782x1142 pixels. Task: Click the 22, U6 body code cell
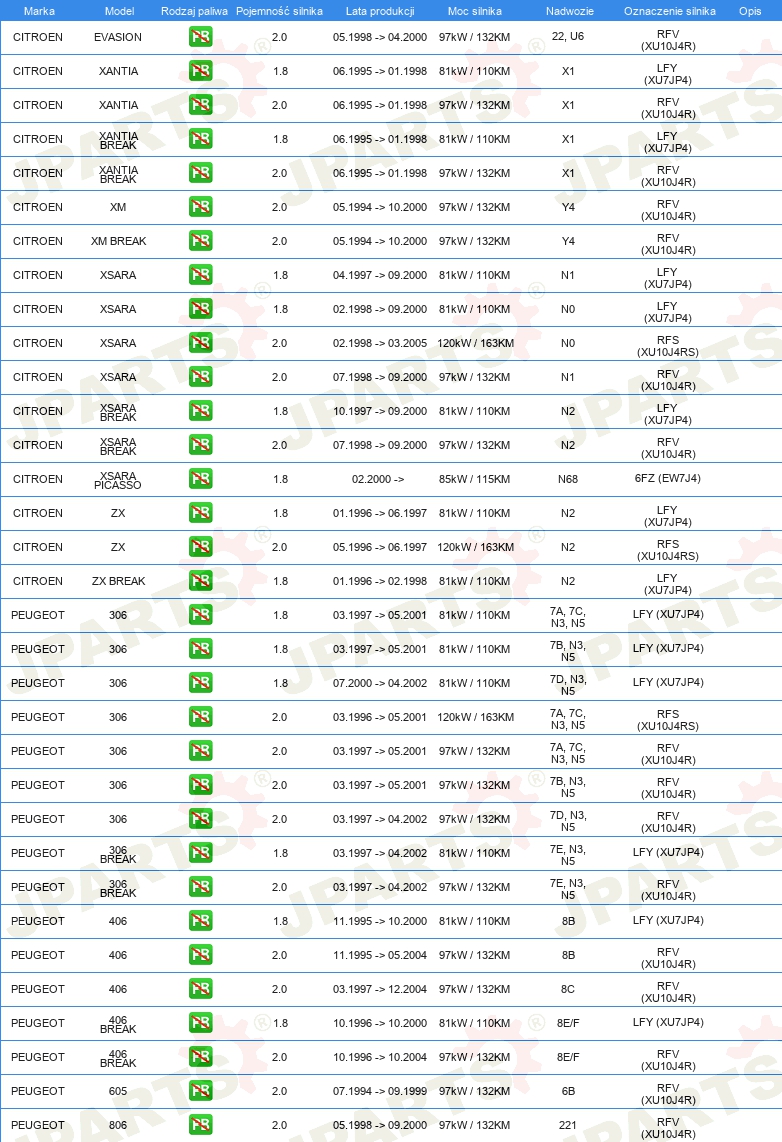pos(568,36)
